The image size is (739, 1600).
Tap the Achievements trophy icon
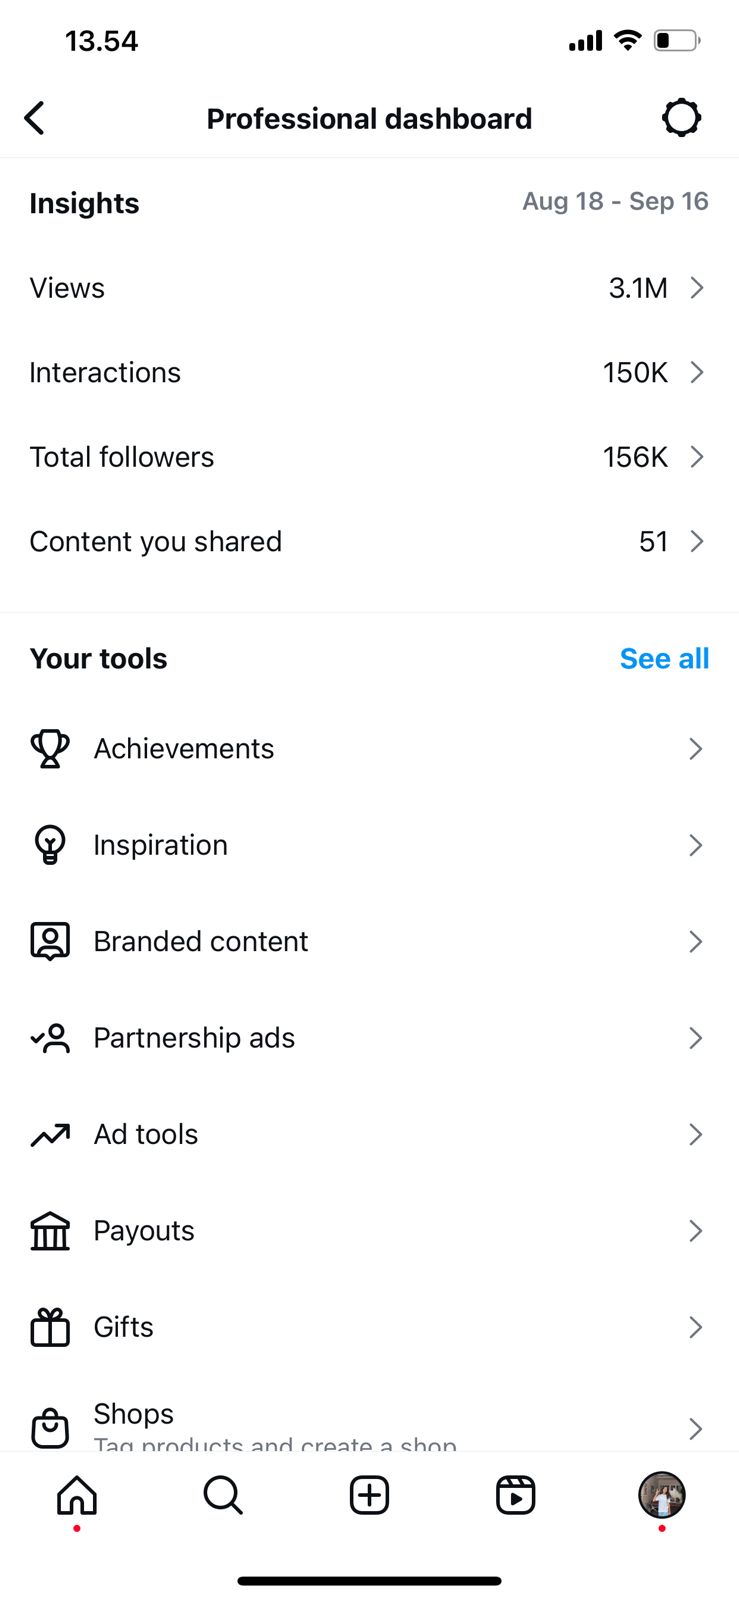(x=50, y=748)
